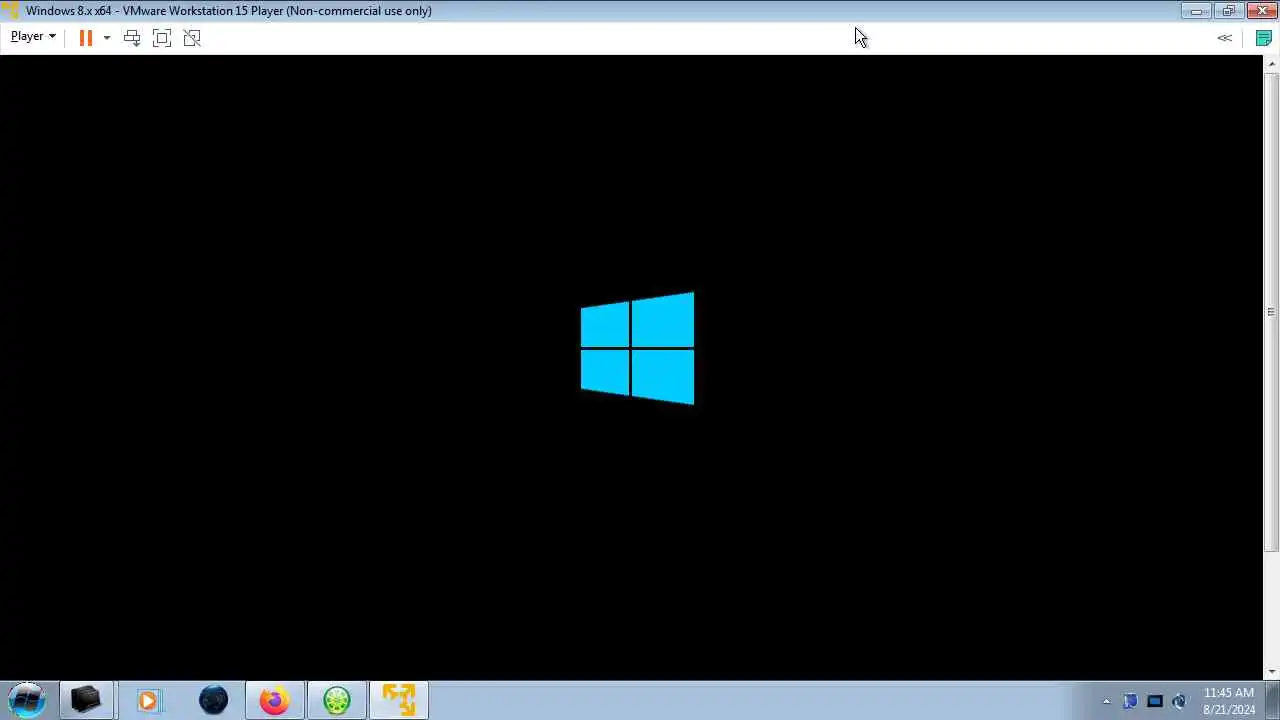Click the Show desktop strip
The width and height of the screenshot is (1280, 720).
tap(1272, 701)
